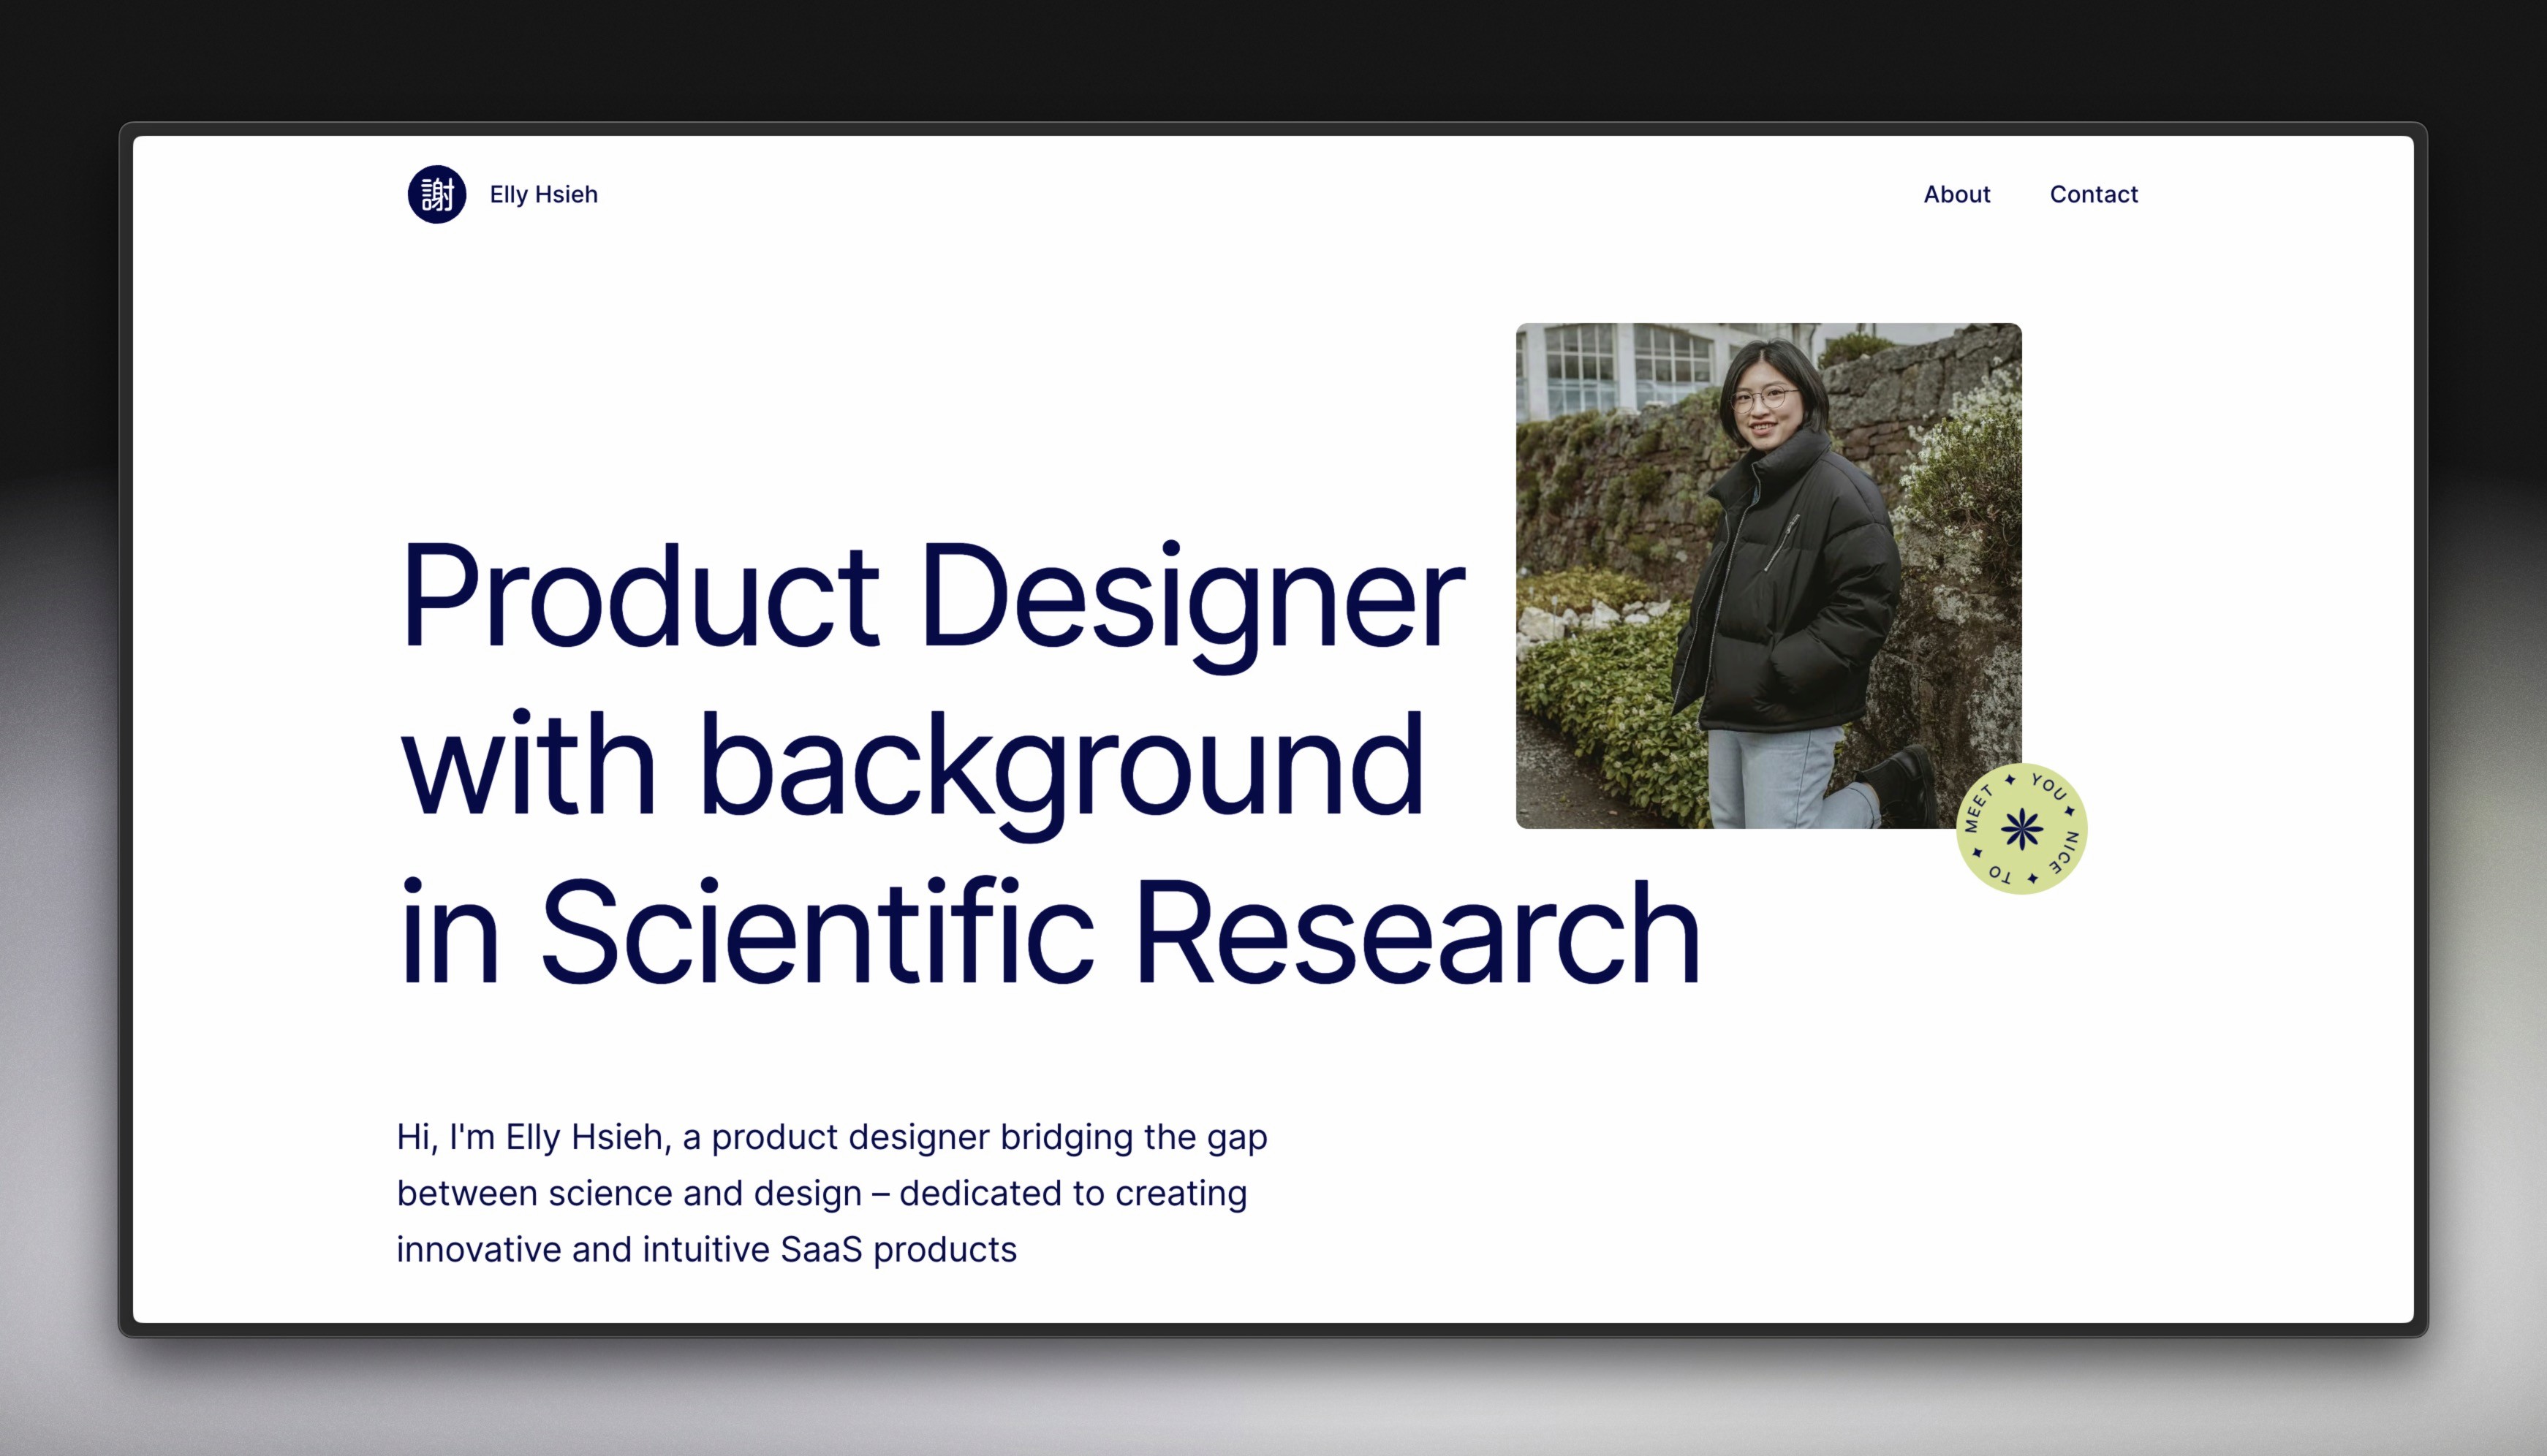Open the Contact page
The width and height of the screenshot is (2547, 1456).
[x=2093, y=194]
